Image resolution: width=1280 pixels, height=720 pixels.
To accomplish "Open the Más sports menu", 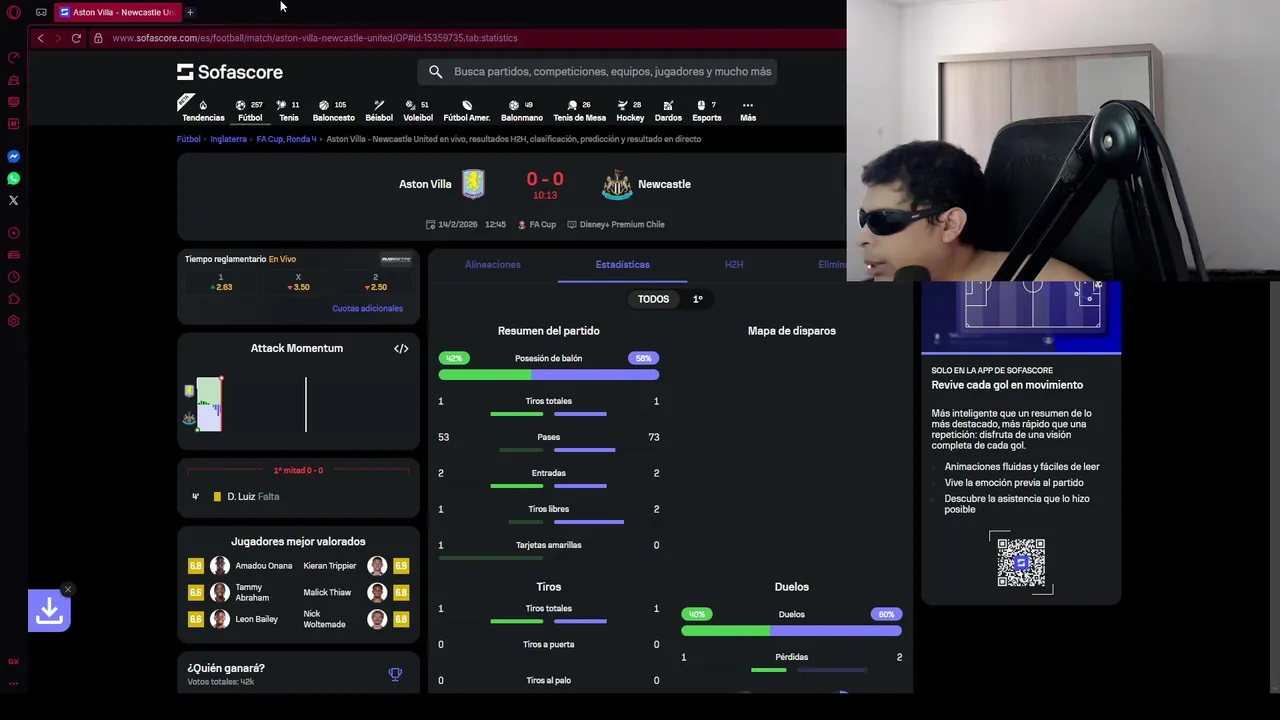I will tap(748, 110).
